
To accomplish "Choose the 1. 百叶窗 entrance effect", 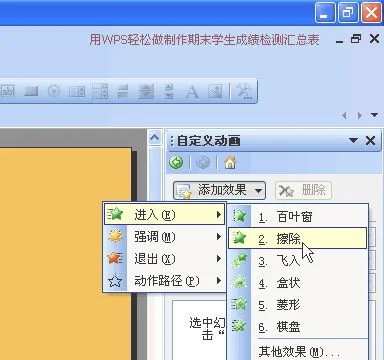I will point(298,217).
